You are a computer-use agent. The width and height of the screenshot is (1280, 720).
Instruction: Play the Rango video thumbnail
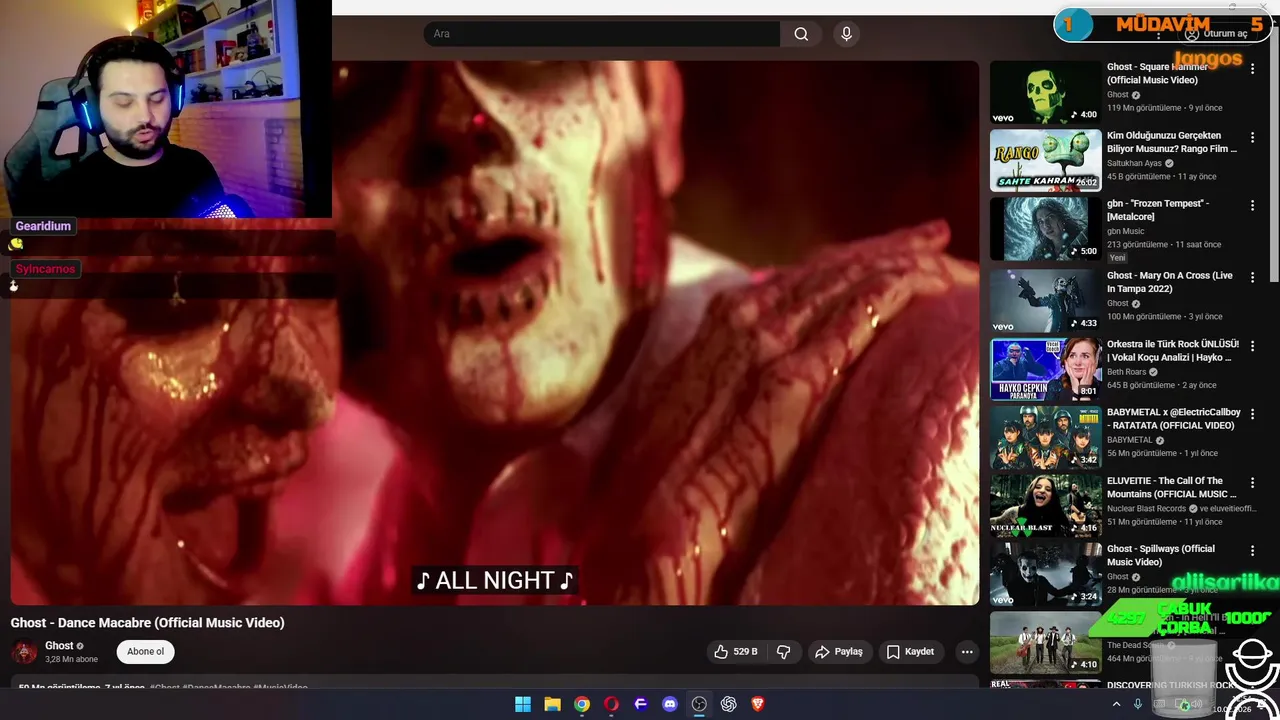pos(1045,160)
